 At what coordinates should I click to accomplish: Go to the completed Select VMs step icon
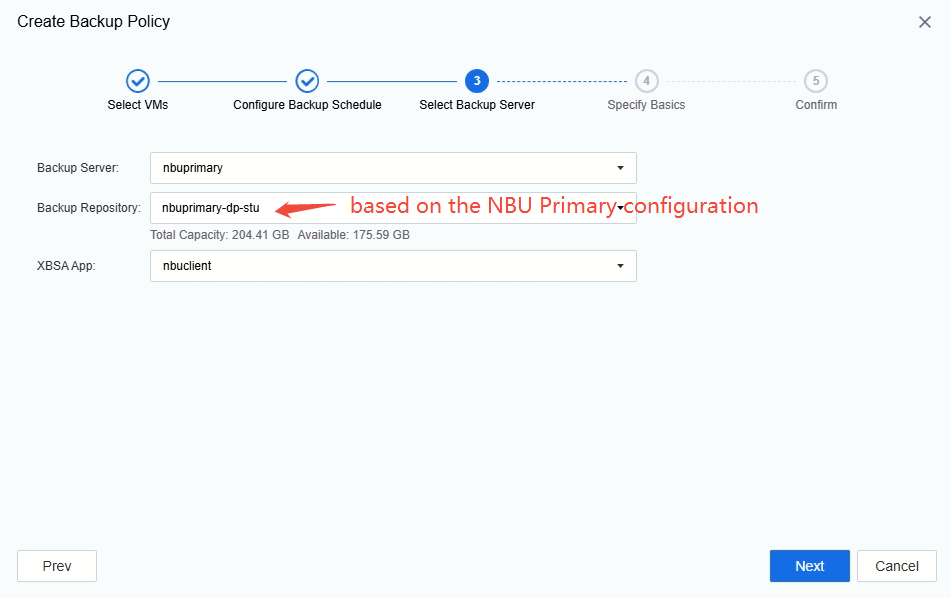coord(138,81)
